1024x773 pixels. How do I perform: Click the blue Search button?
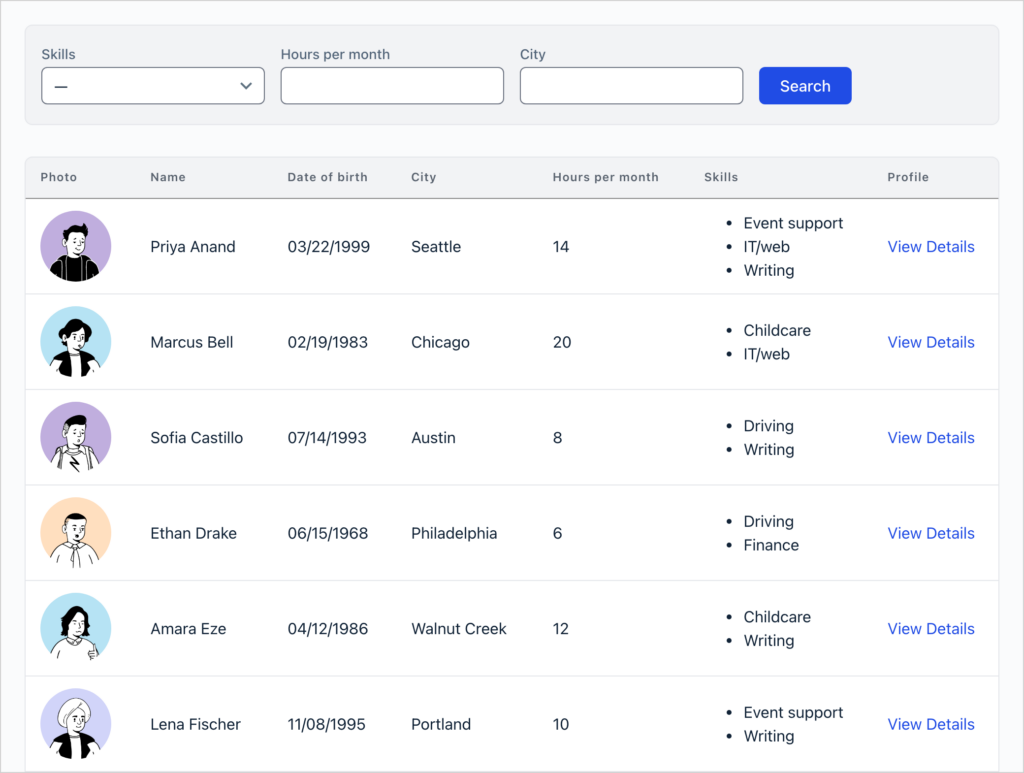coord(805,86)
